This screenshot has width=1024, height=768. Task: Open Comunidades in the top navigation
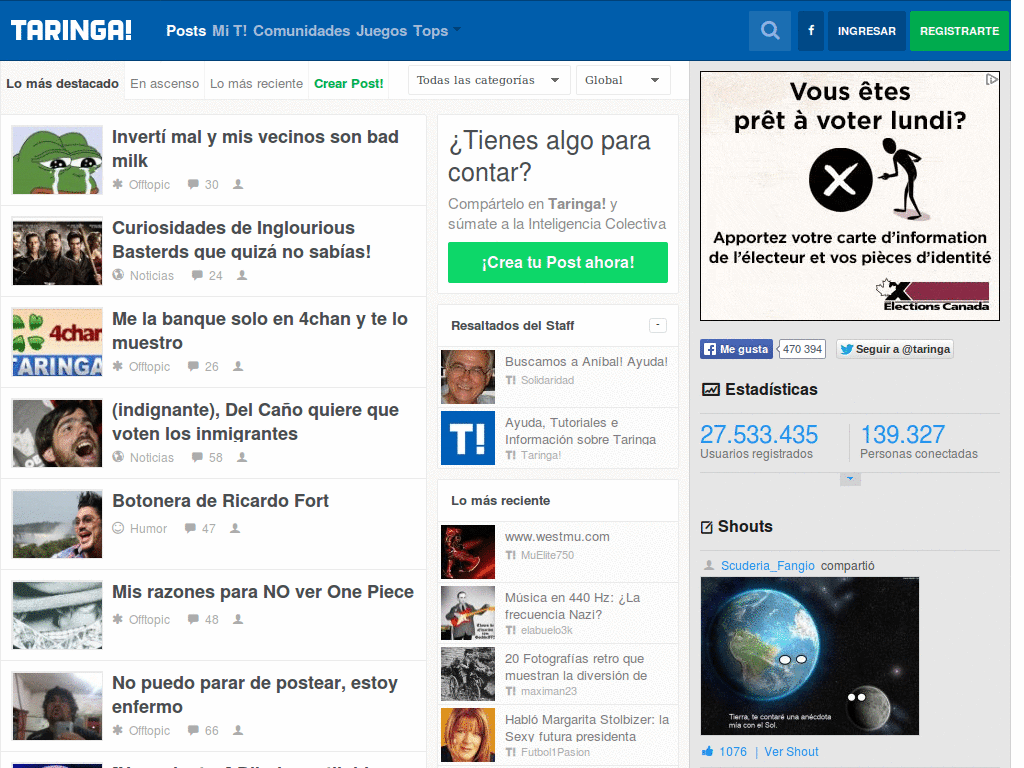click(302, 31)
